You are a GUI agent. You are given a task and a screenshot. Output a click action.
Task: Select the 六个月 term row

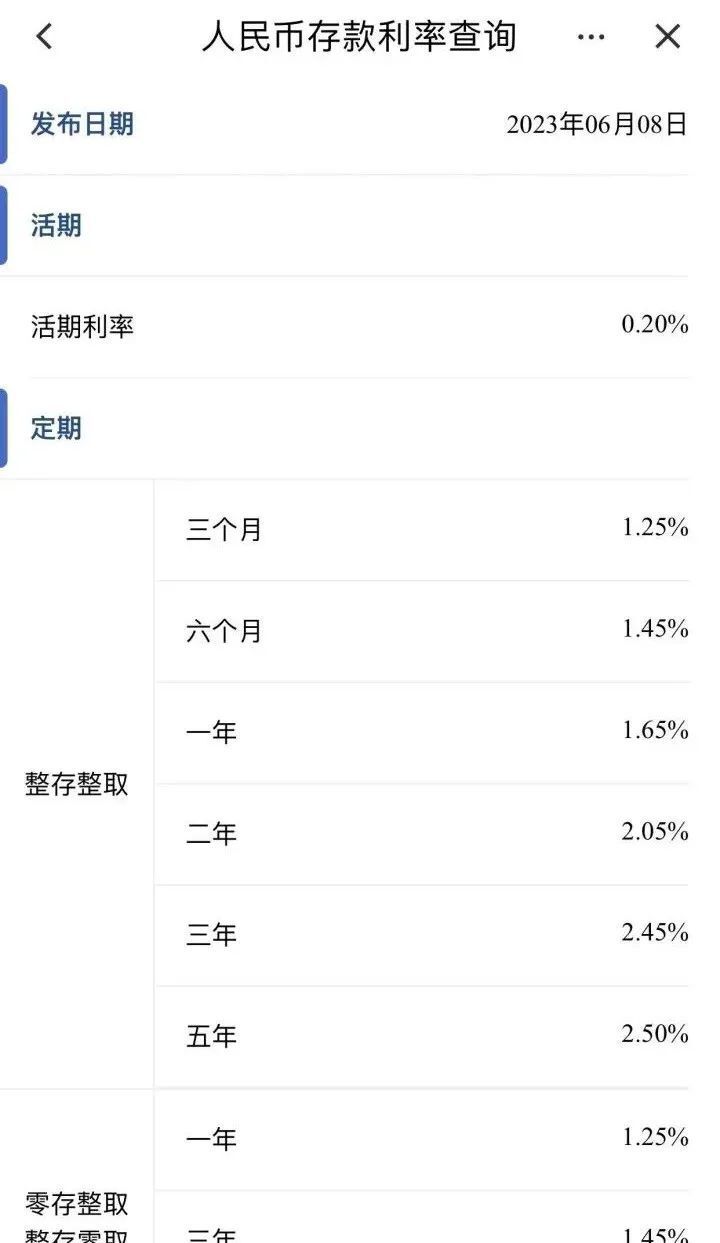(x=224, y=632)
